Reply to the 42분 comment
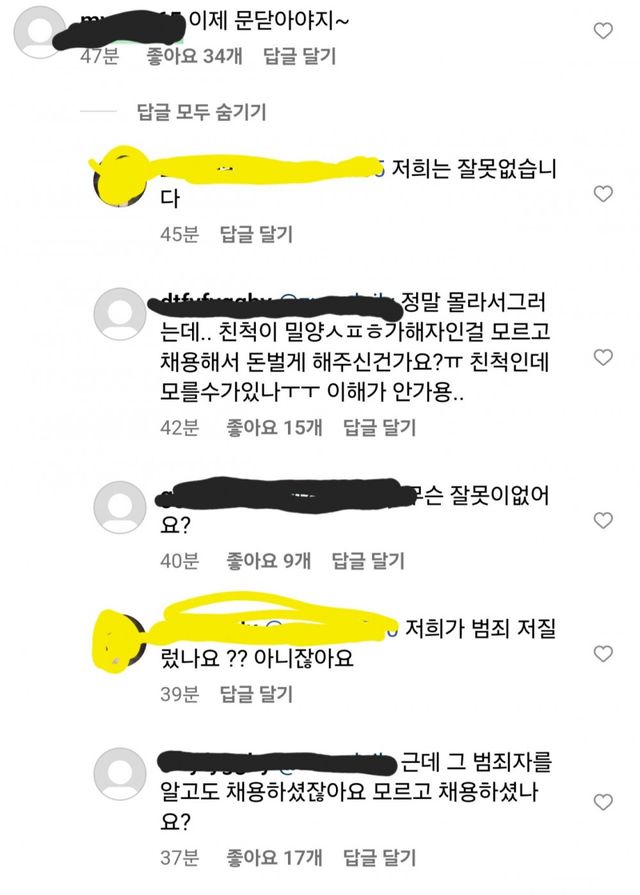640x895 pixels. (x=379, y=427)
